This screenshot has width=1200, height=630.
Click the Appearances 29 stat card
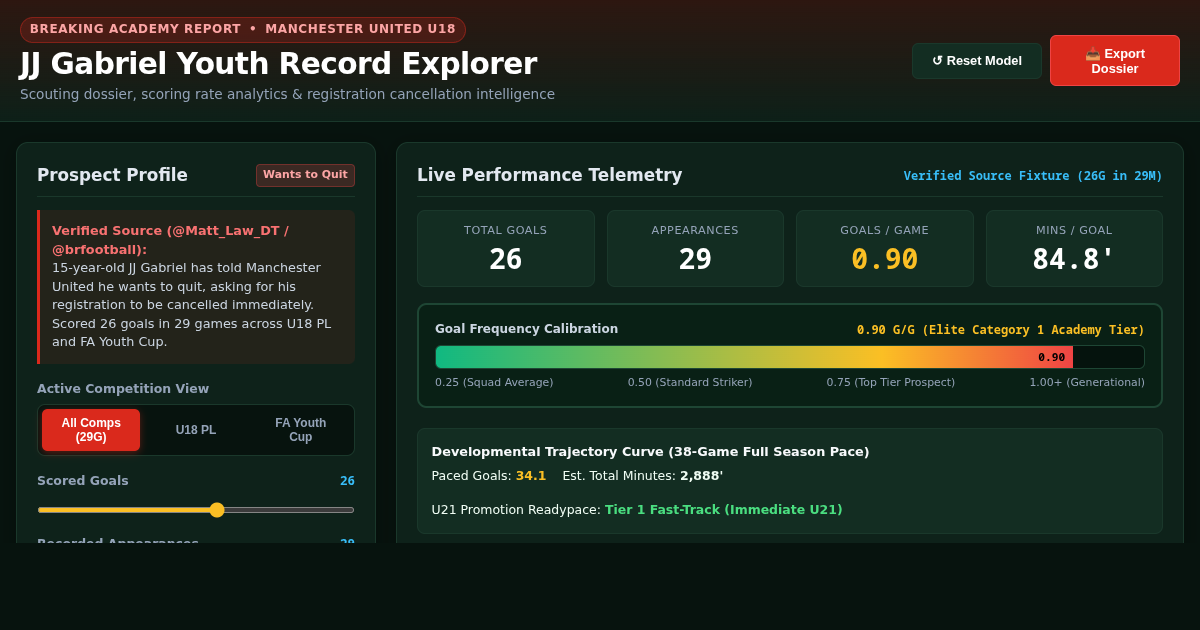tap(695, 248)
